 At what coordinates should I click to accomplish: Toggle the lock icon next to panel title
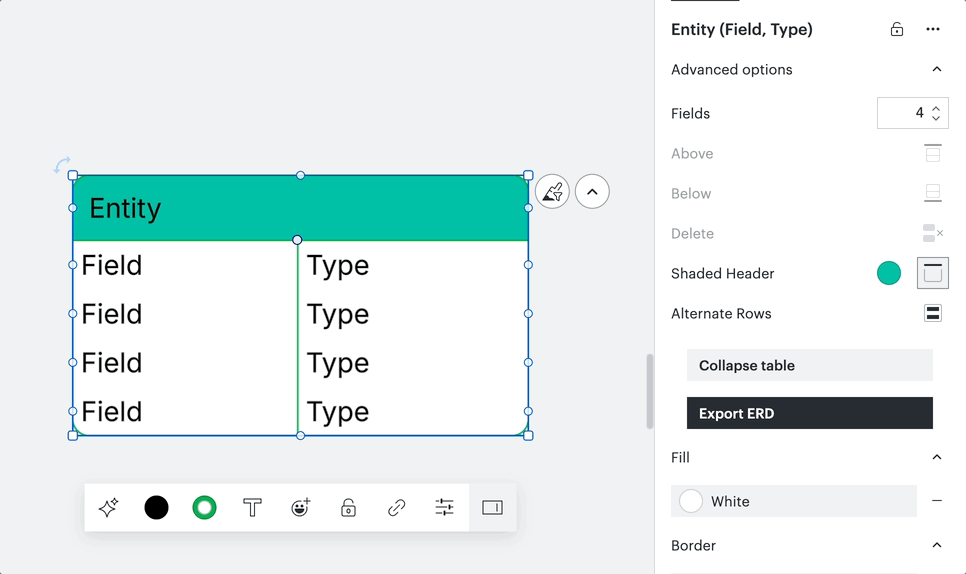coord(897,29)
